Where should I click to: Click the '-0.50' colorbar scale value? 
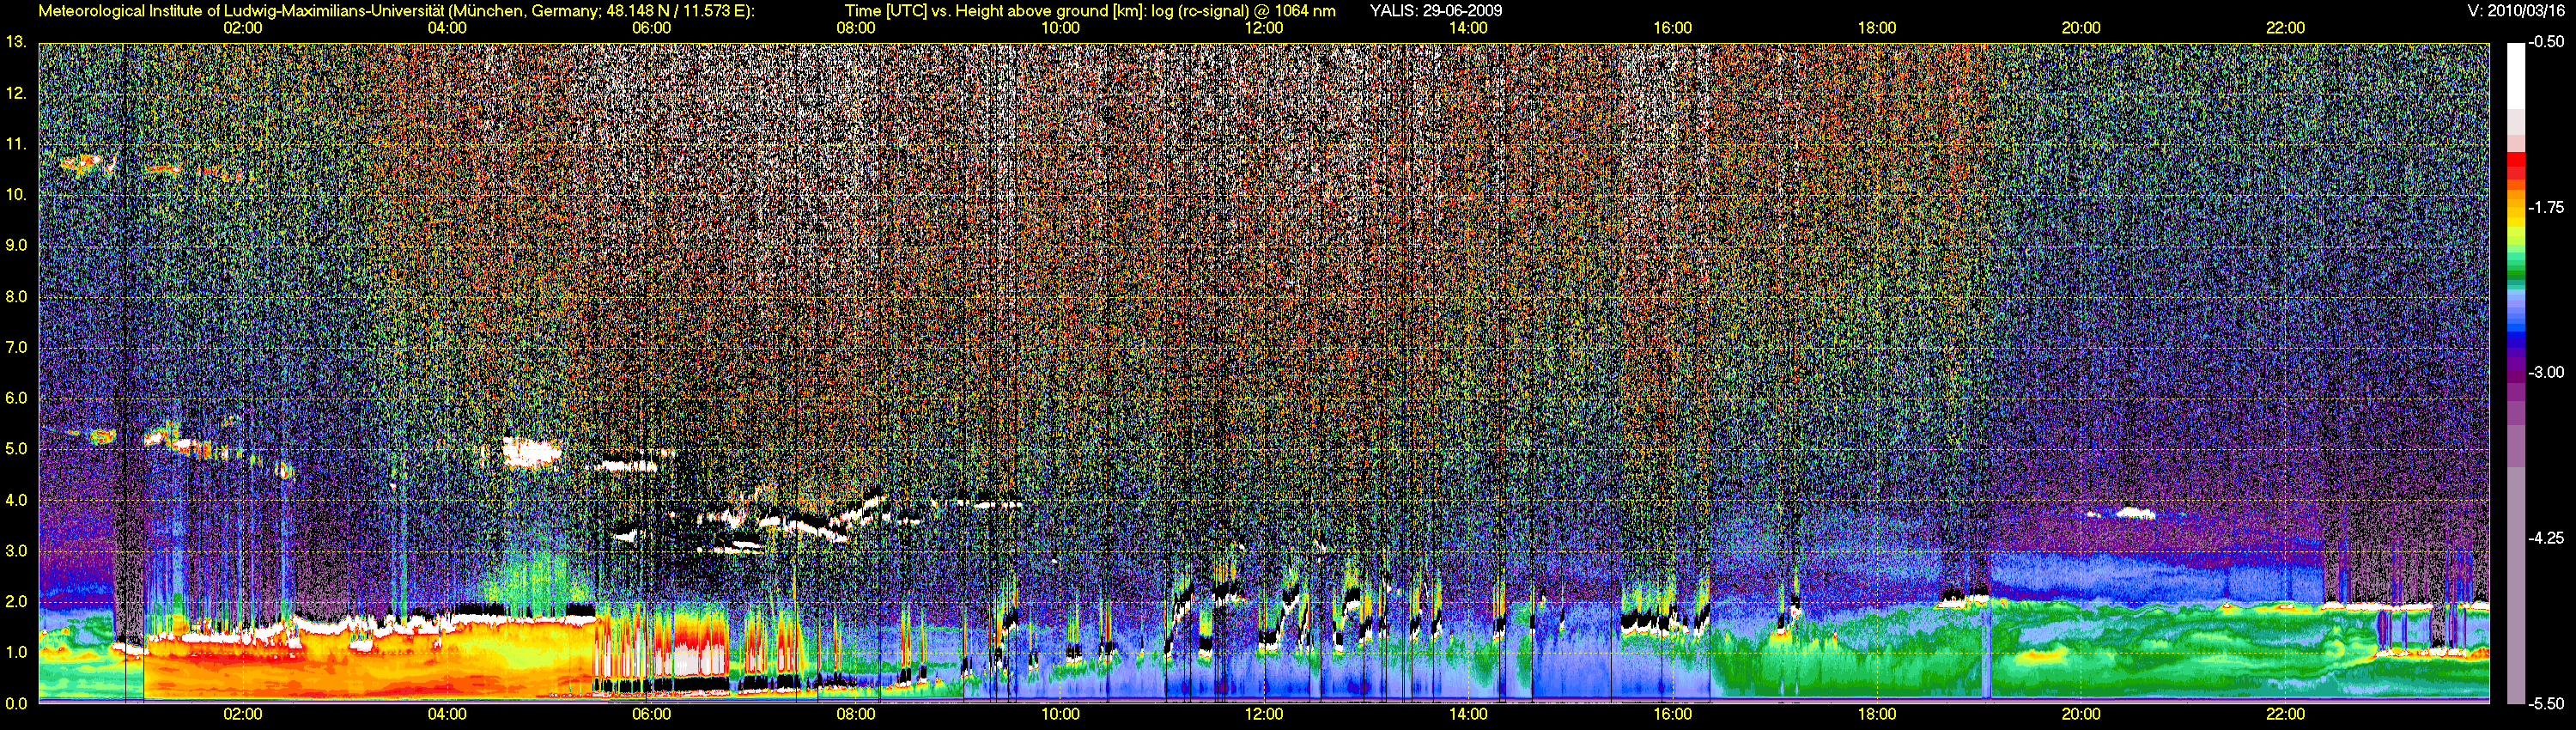2546,42
